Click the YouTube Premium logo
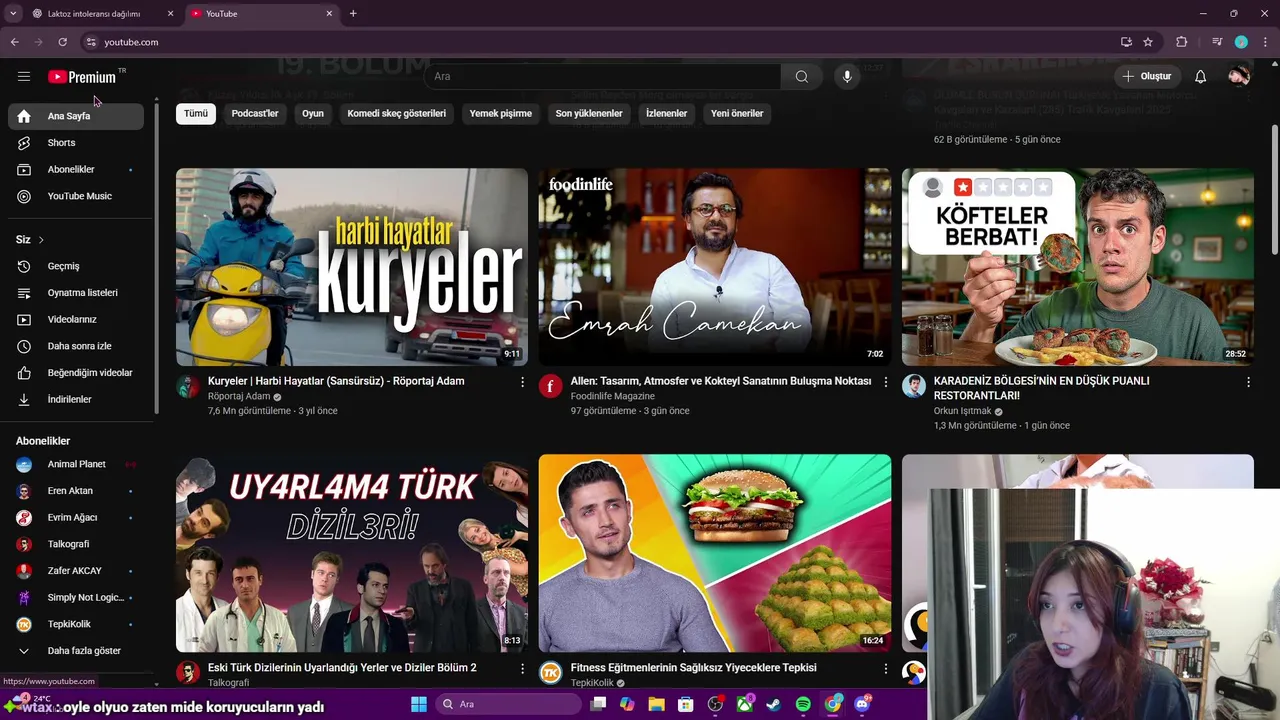Viewport: 1280px width, 720px height. click(x=82, y=77)
